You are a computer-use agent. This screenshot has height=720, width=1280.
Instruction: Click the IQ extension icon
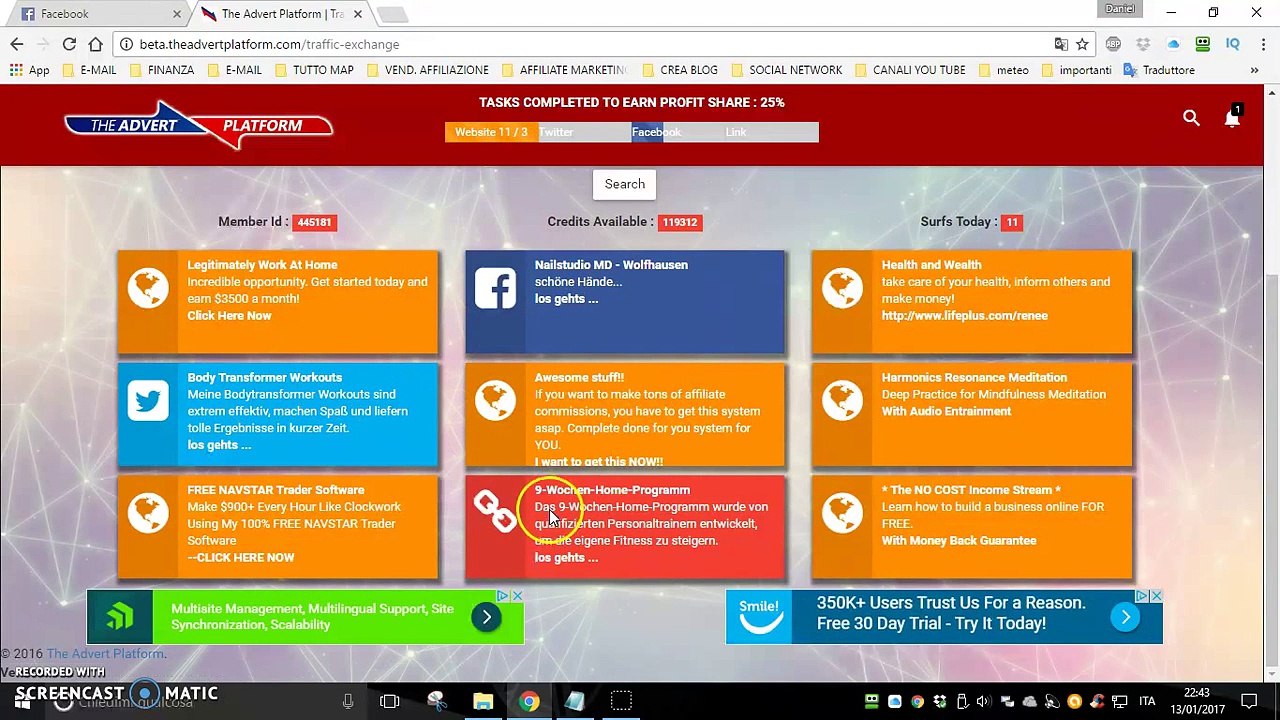click(1233, 44)
